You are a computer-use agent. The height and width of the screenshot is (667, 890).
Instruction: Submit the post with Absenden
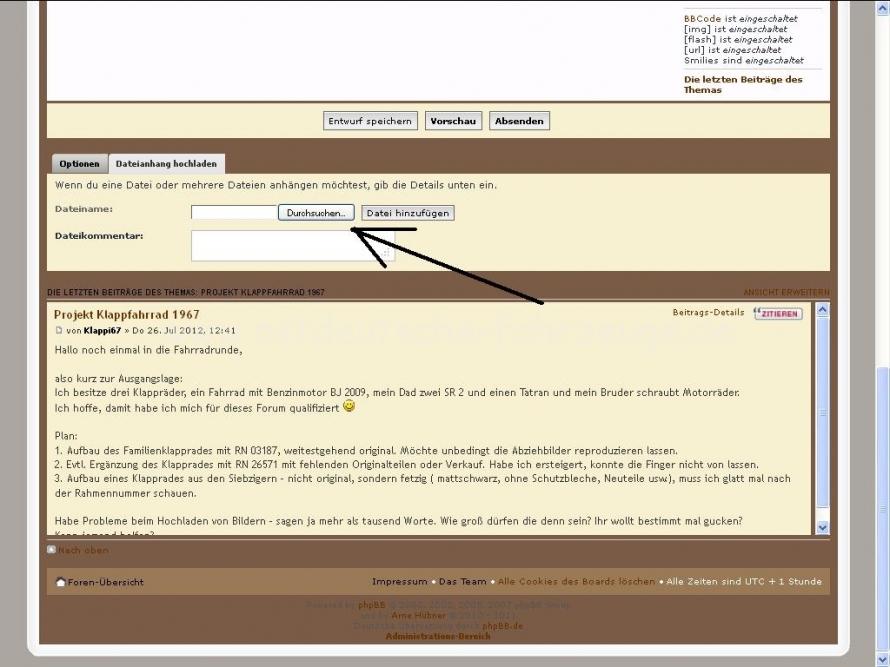(519, 121)
